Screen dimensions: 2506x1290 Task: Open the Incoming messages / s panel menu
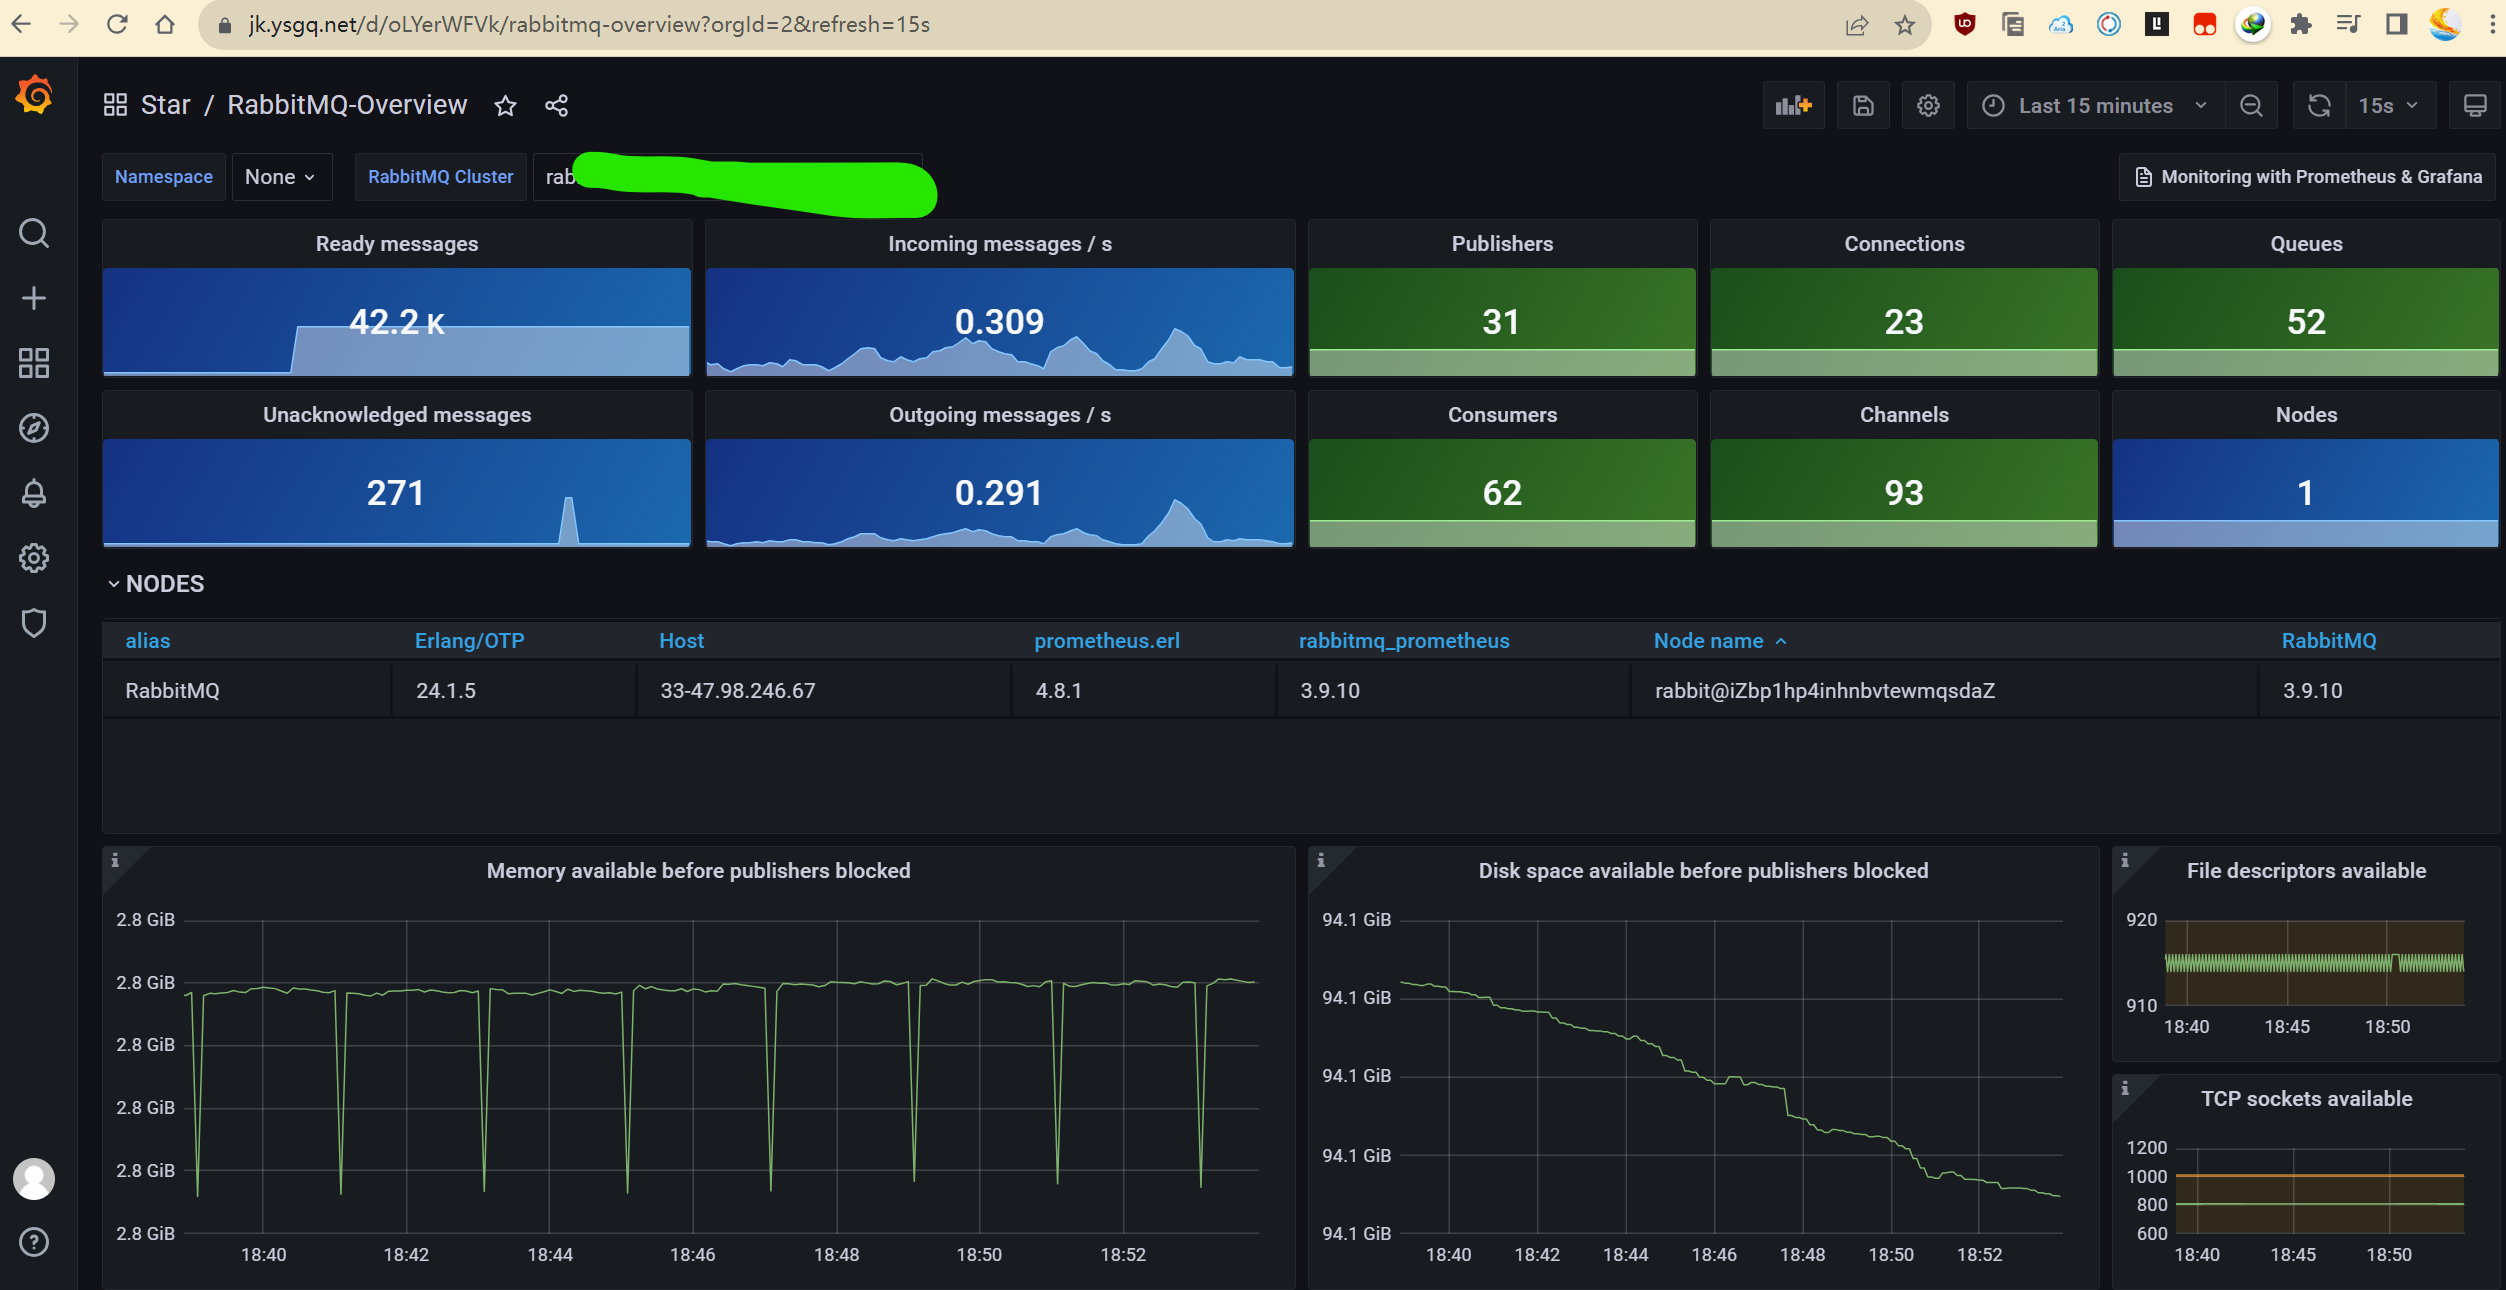tap(1000, 244)
